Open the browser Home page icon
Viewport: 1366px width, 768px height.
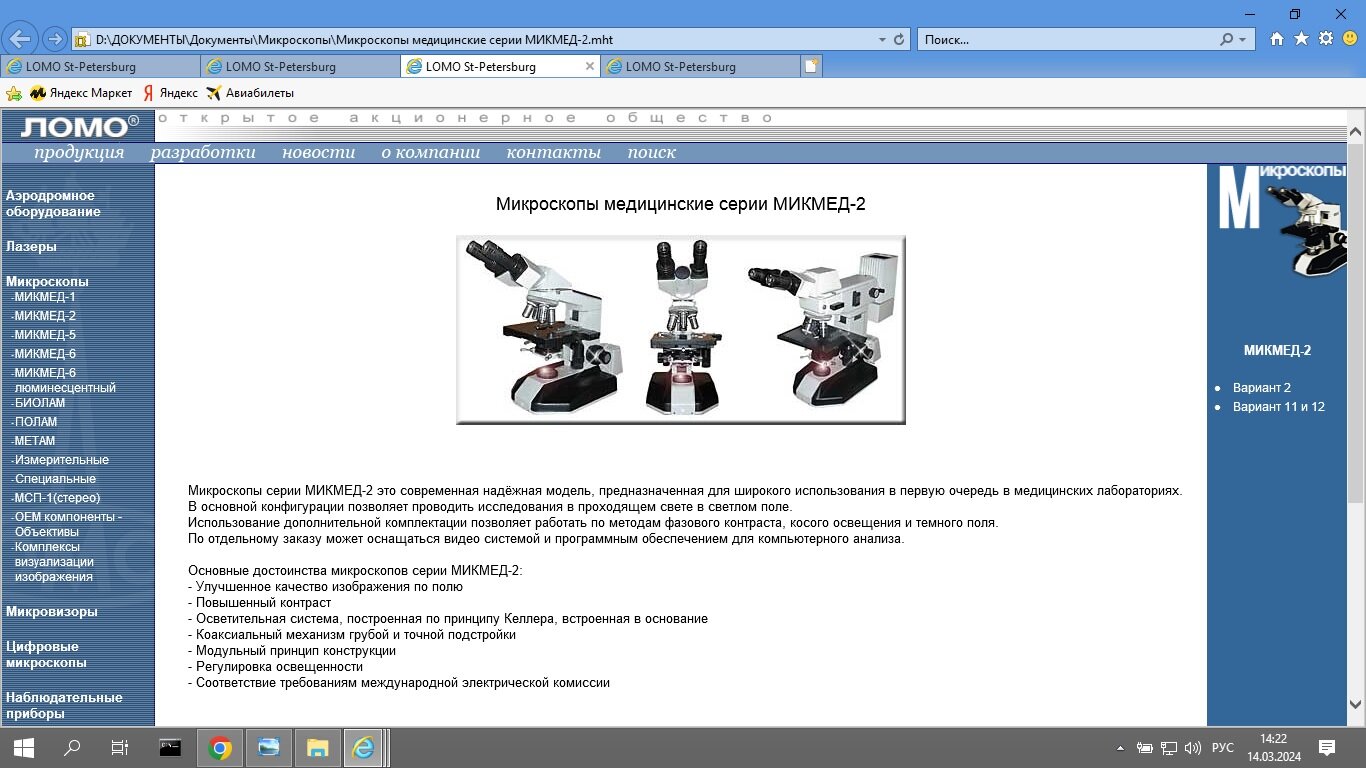[x=1277, y=39]
